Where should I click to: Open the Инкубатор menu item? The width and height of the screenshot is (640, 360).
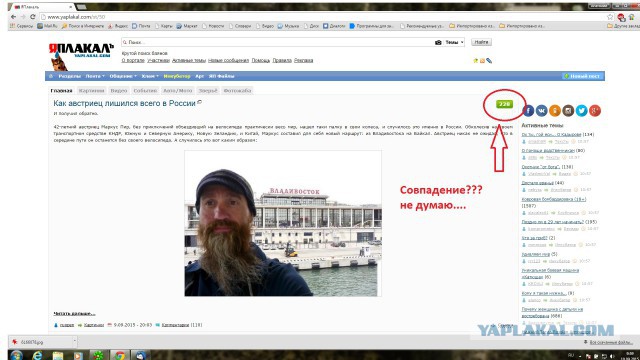(x=177, y=76)
